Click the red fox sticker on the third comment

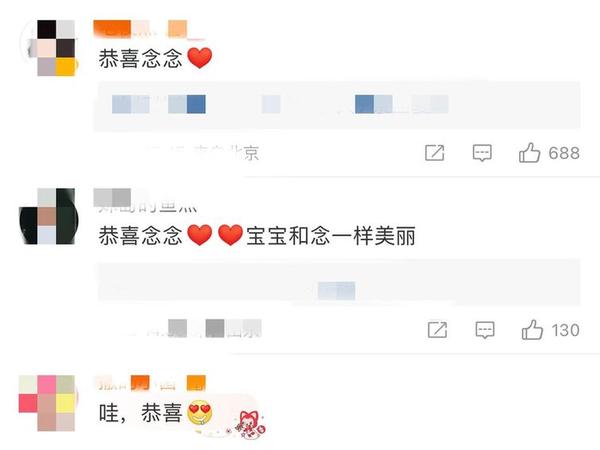click(x=250, y=424)
